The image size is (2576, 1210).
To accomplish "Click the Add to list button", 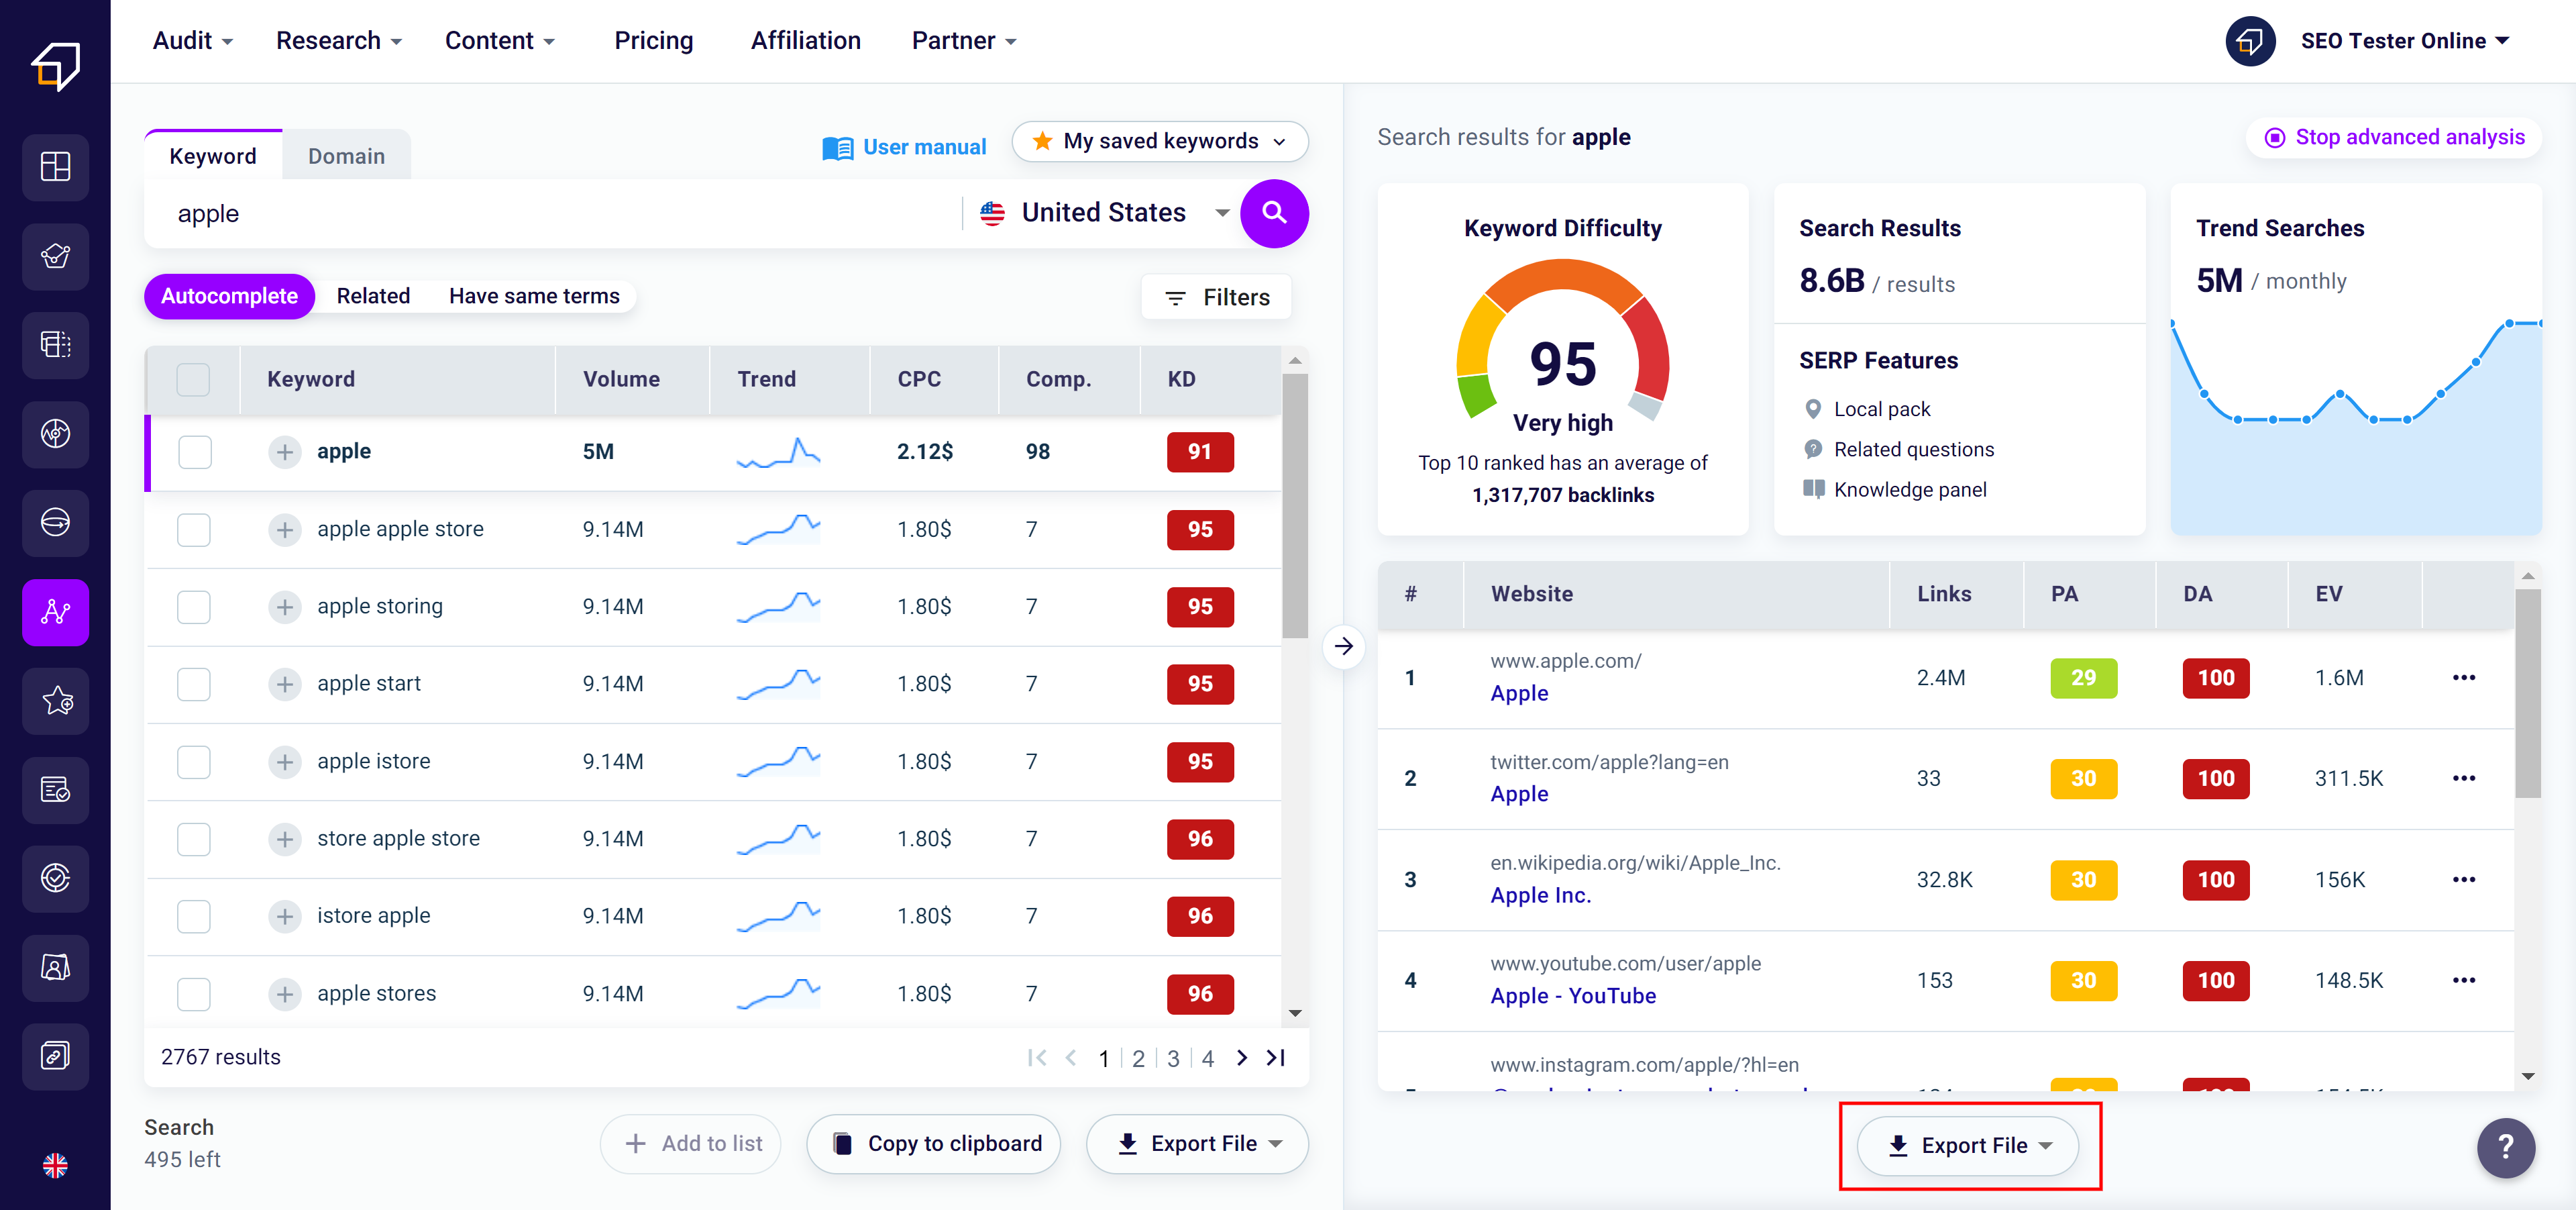I will pos(690,1144).
